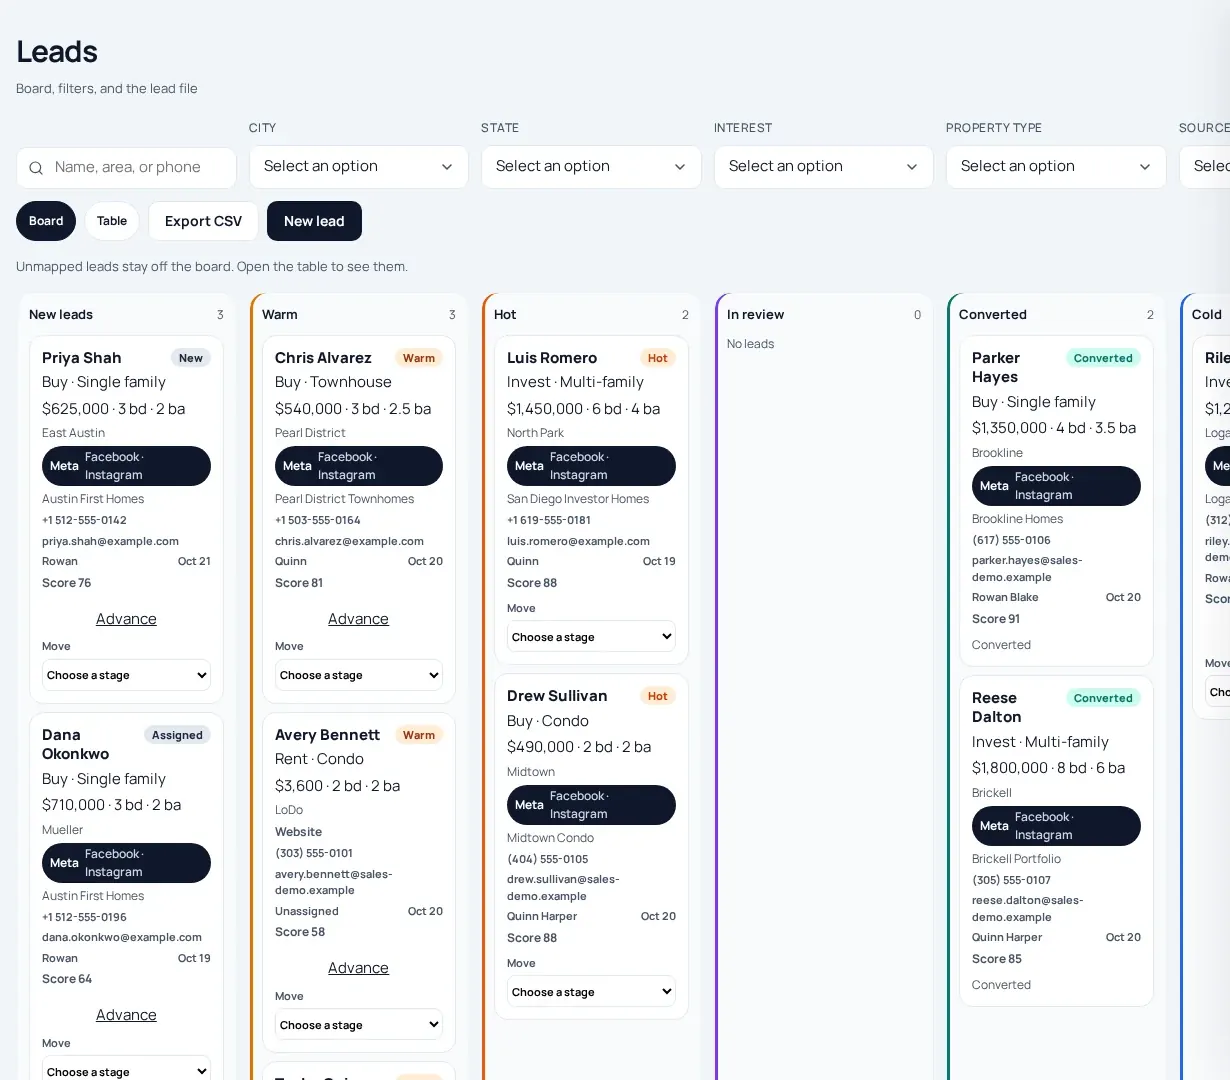Choose a stage for Luis Romero
The image size is (1230, 1080).
pos(591,637)
